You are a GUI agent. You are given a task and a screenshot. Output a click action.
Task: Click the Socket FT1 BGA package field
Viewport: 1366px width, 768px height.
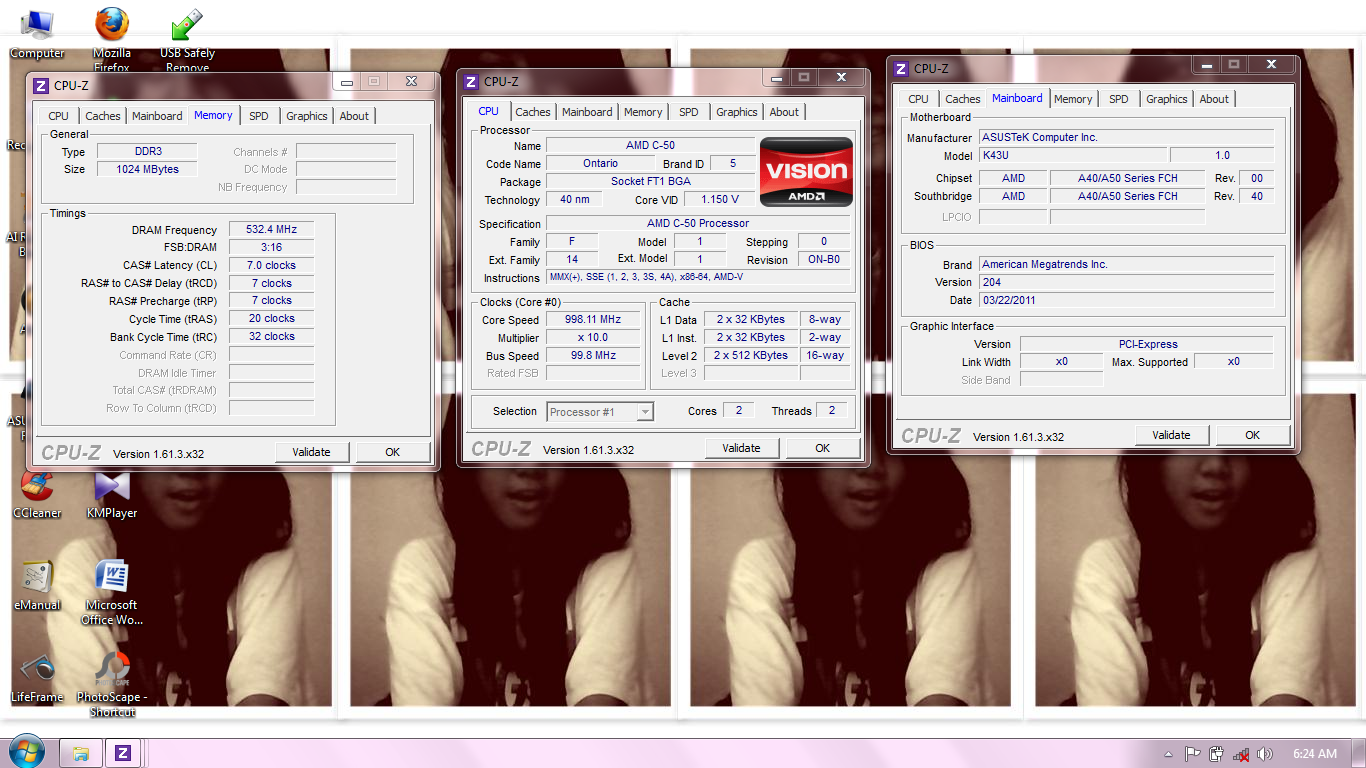pyautogui.click(x=650, y=182)
